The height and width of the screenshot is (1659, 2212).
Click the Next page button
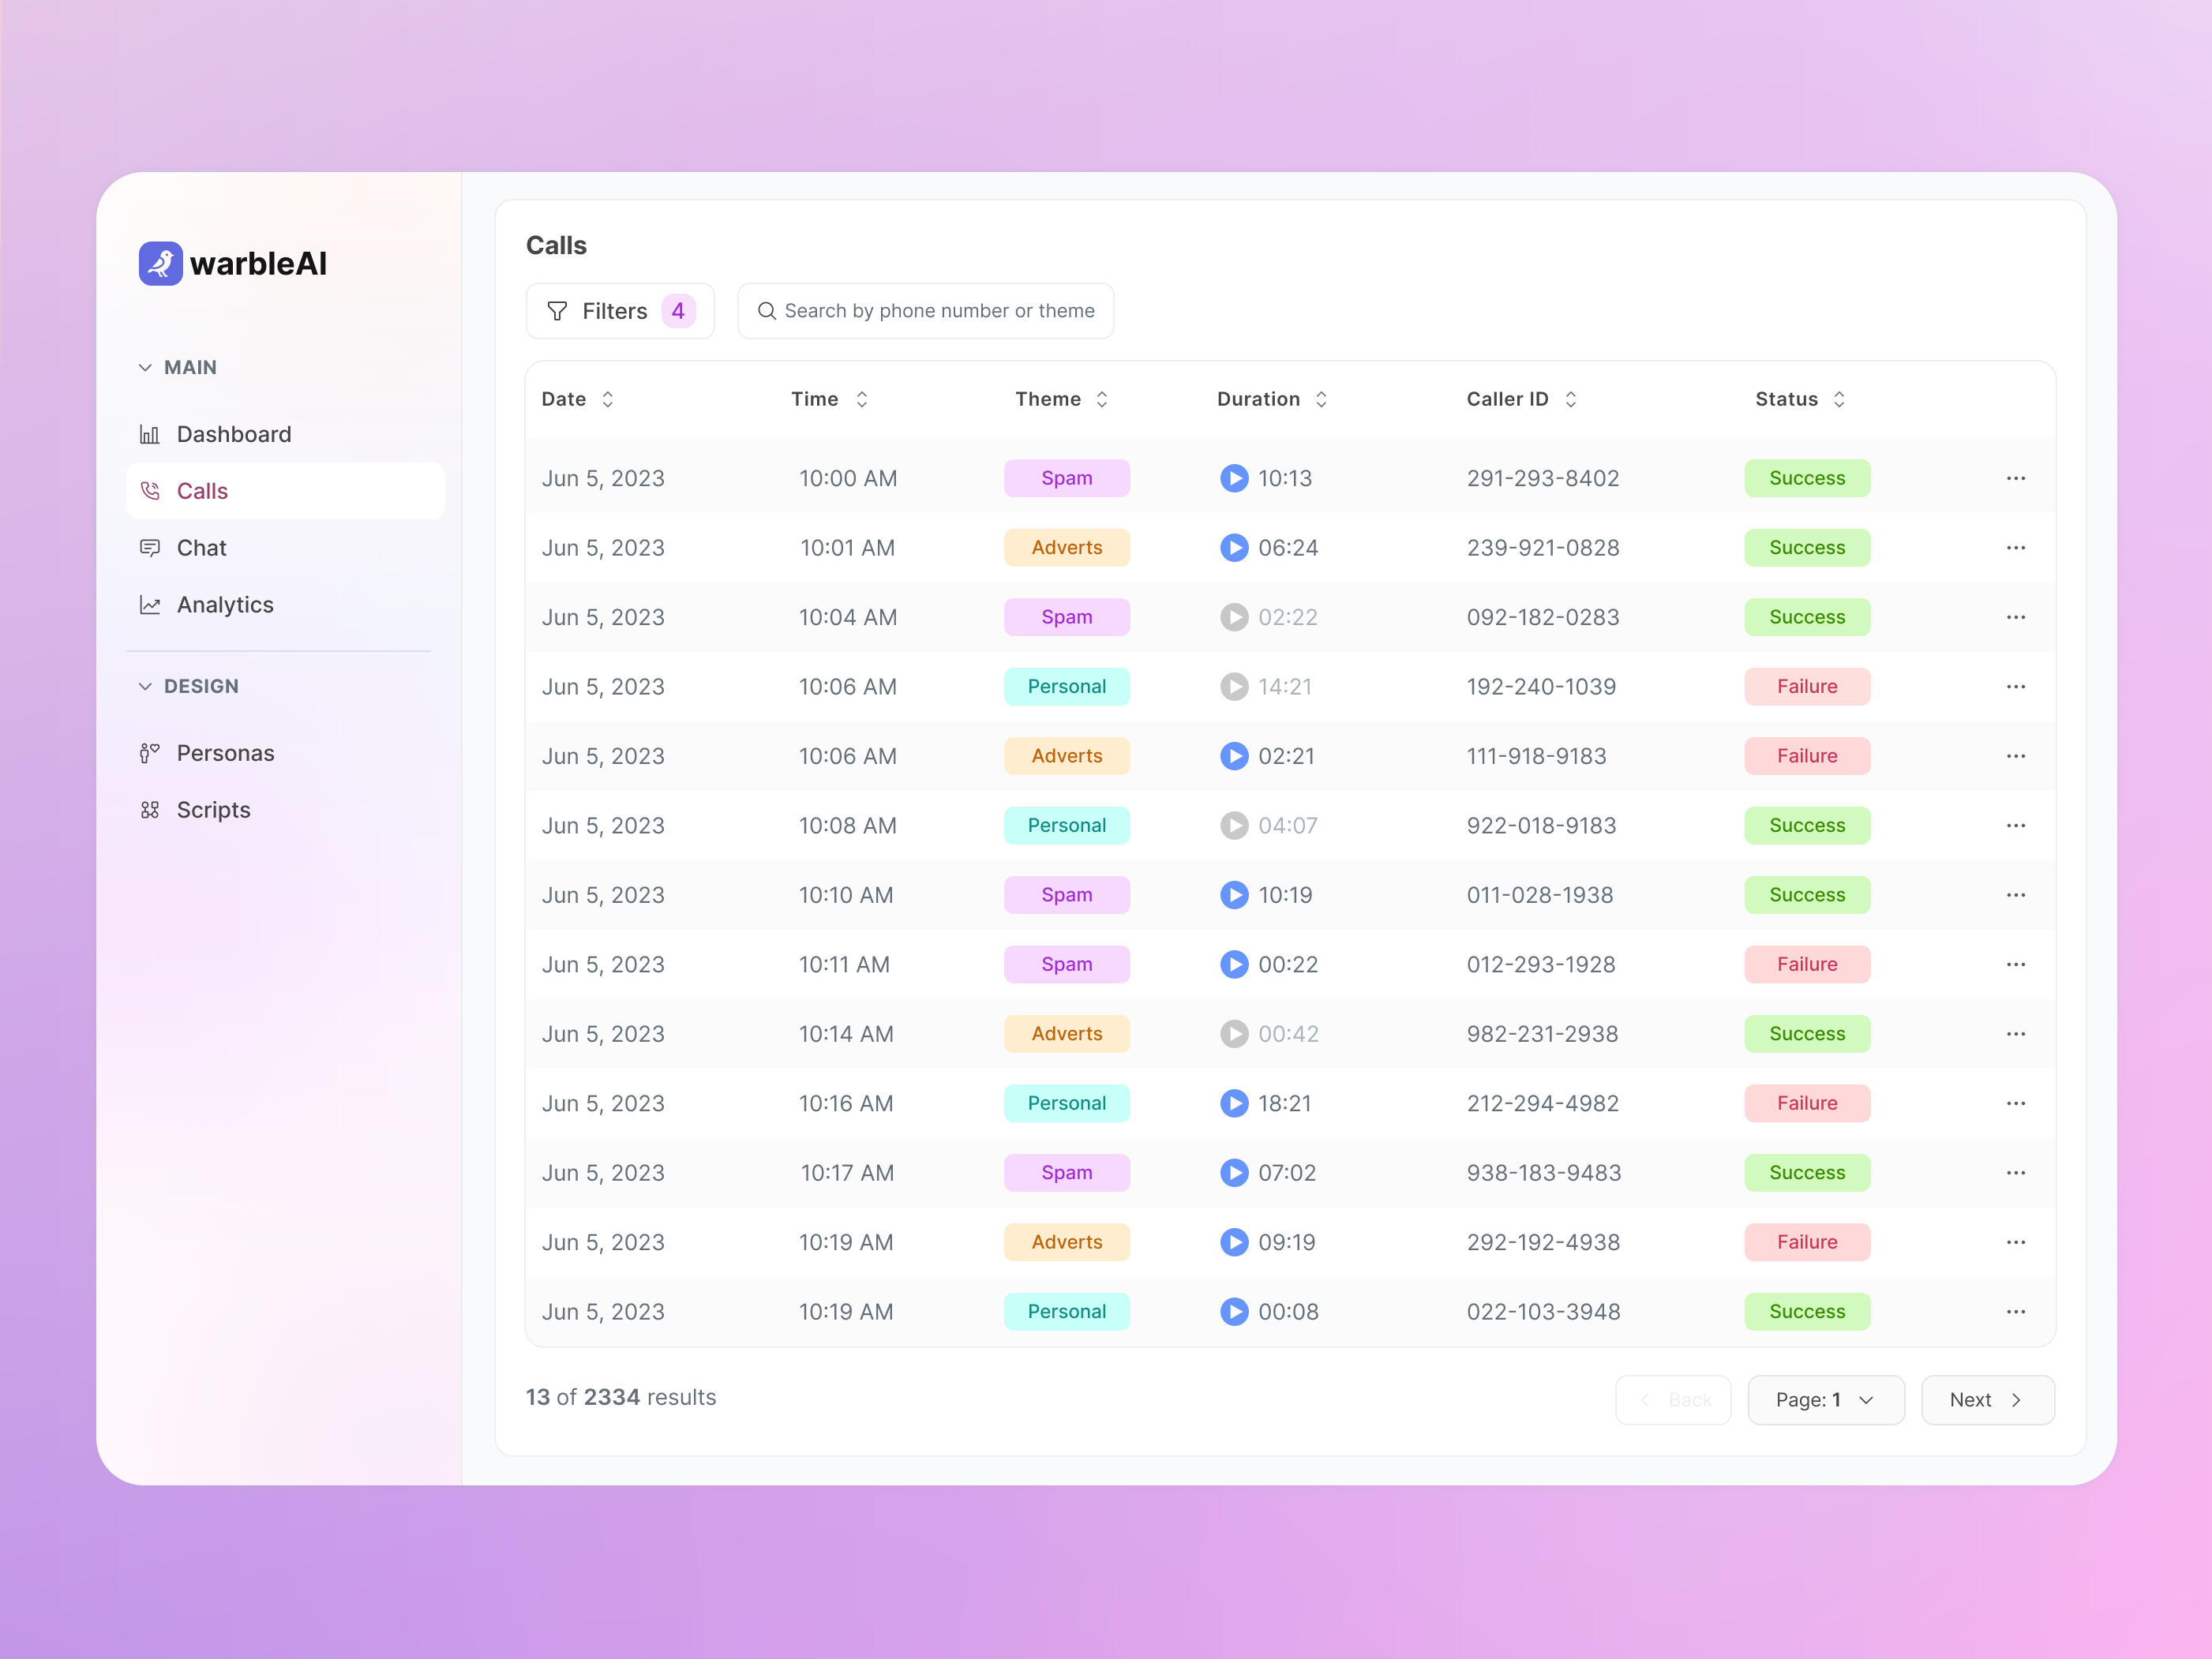[1986, 1399]
